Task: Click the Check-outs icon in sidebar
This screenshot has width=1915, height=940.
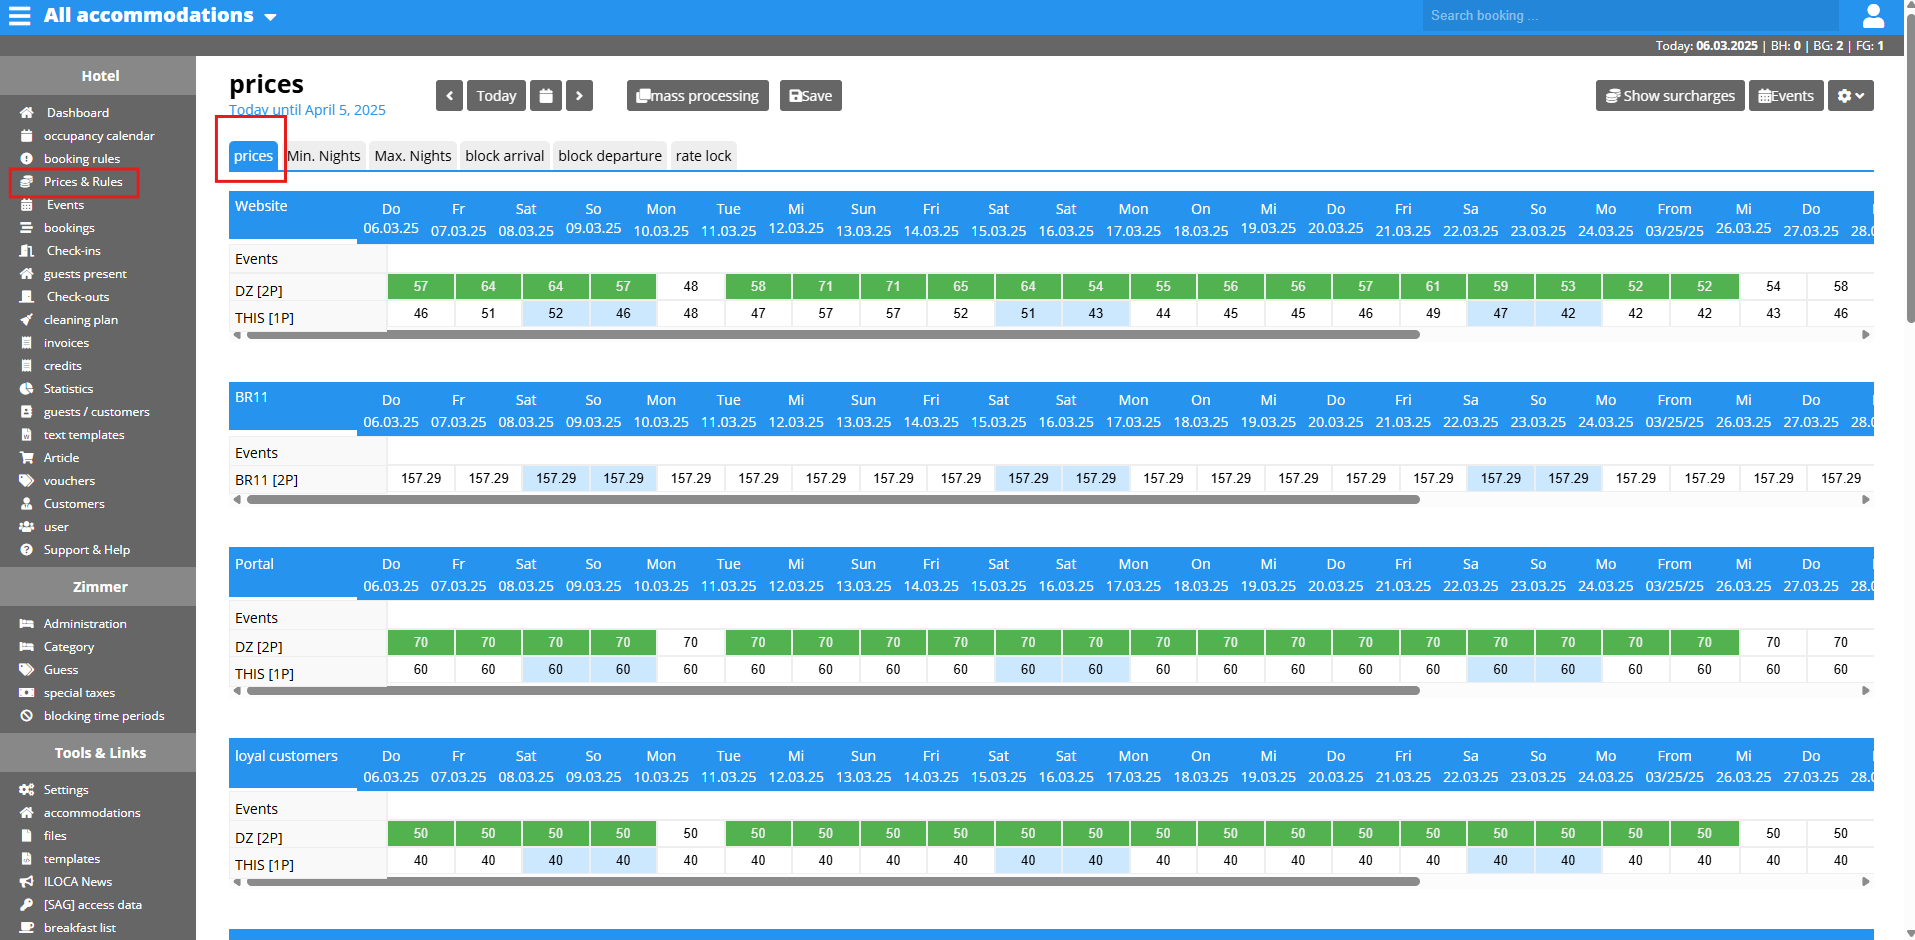Action: (x=27, y=297)
